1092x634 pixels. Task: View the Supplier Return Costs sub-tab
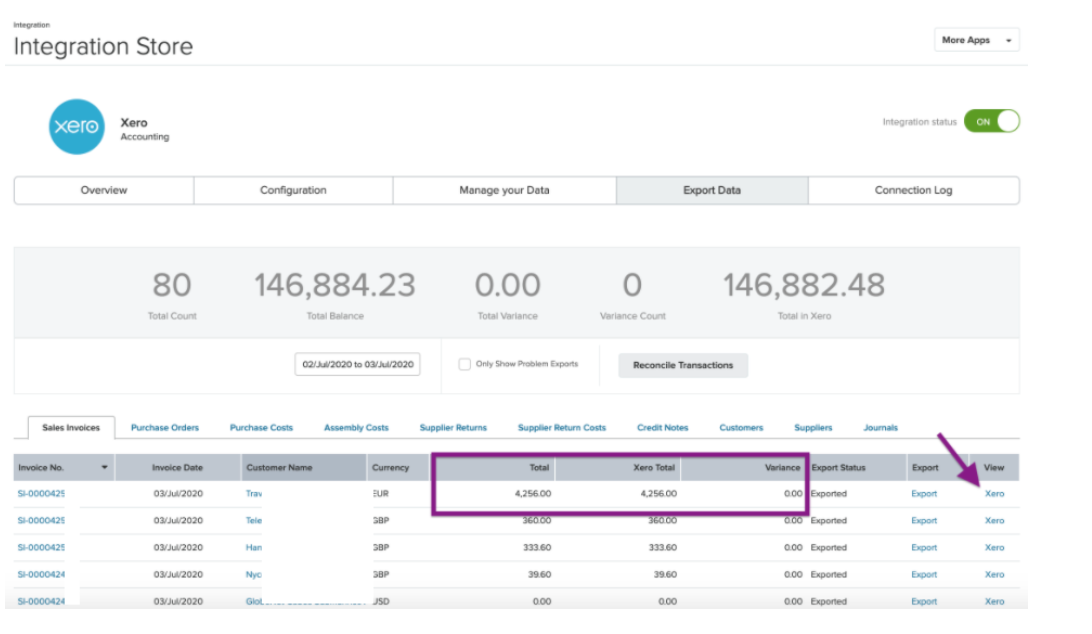(x=562, y=428)
